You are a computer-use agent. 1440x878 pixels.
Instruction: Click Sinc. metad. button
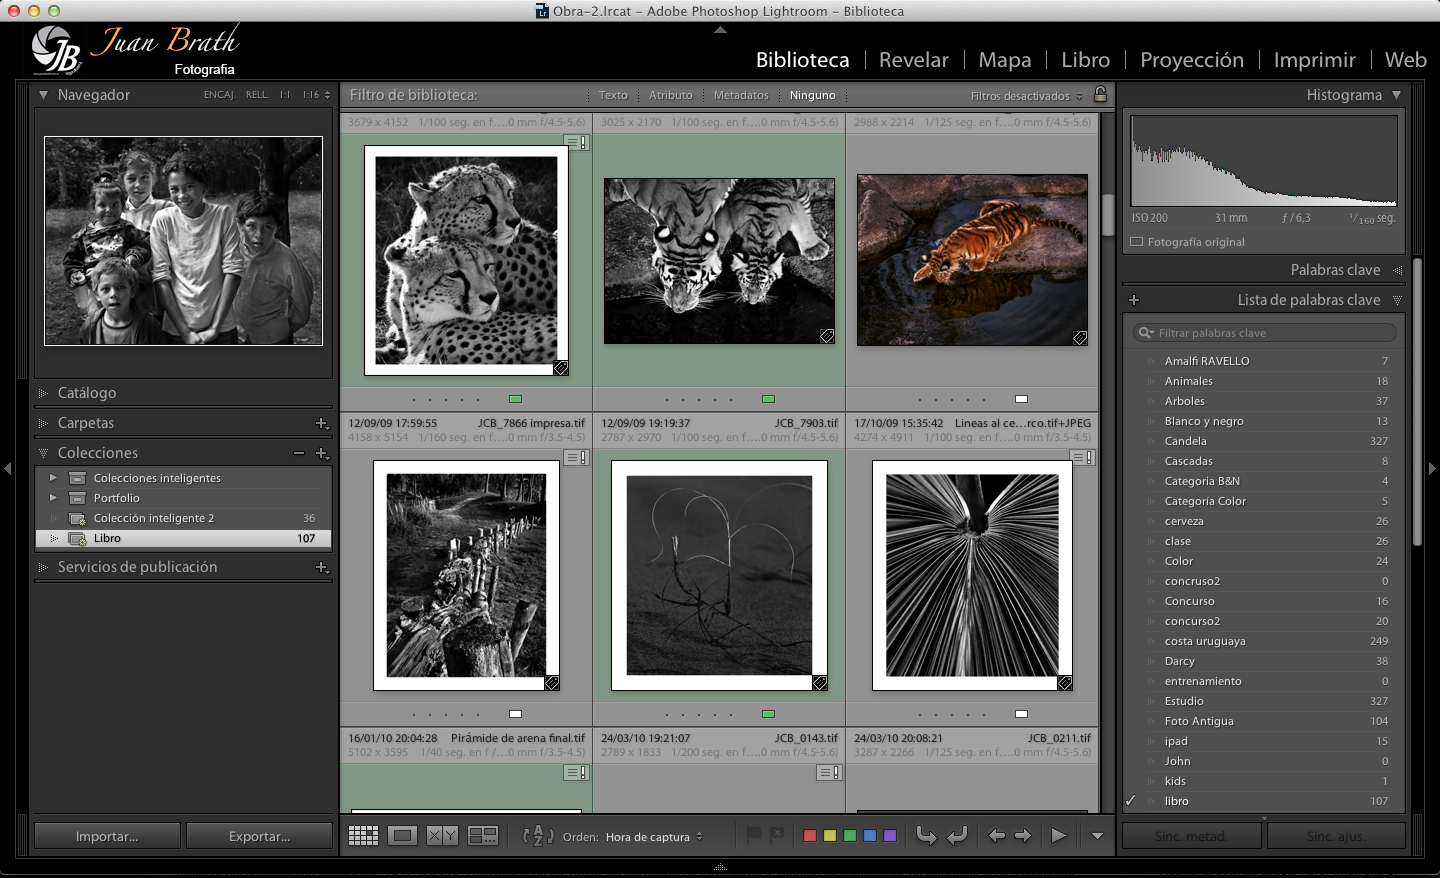1193,836
